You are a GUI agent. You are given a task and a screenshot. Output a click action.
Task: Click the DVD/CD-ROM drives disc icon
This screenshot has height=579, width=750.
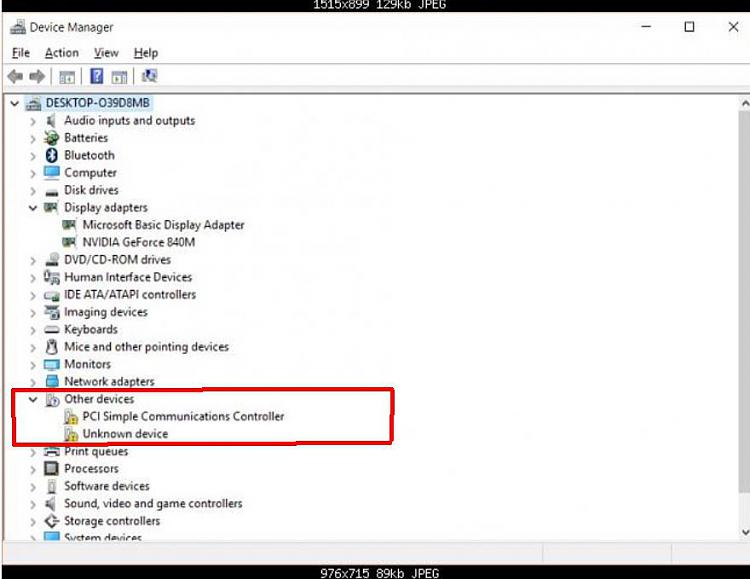point(52,259)
